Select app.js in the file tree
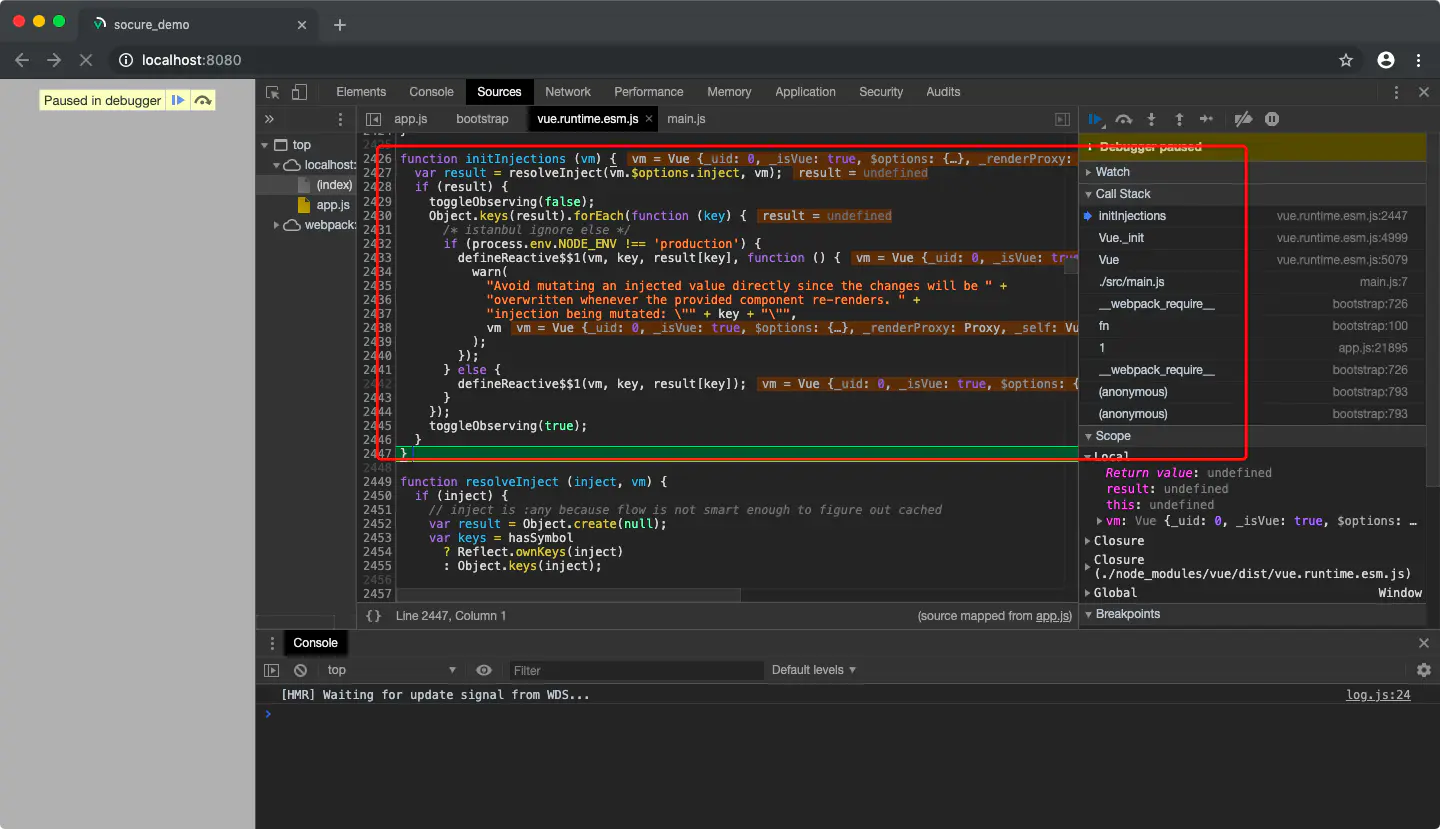This screenshot has width=1440, height=829. click(333, 205)
